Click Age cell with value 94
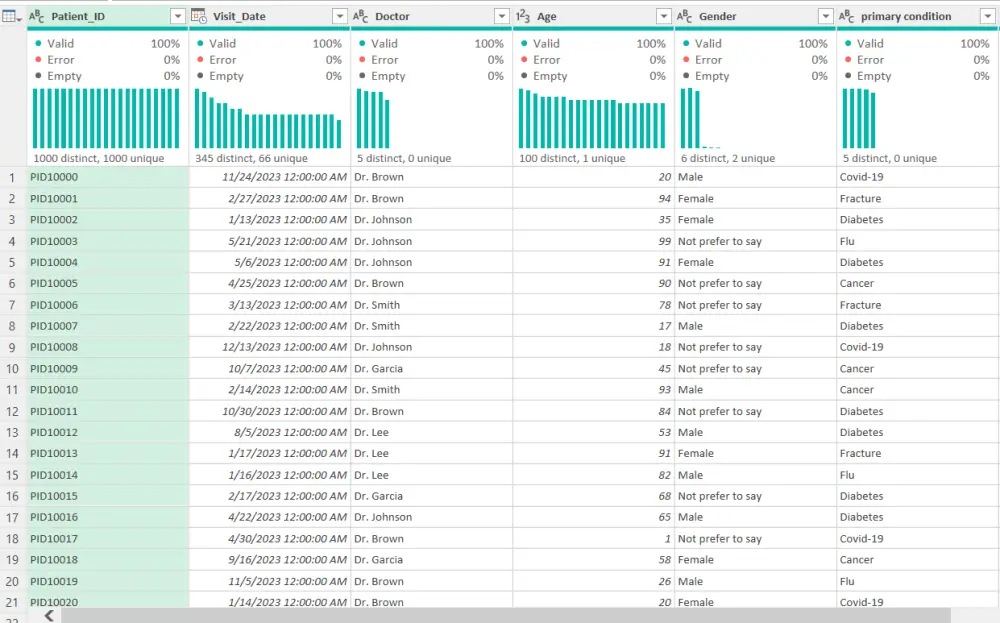 coord(594,198)
